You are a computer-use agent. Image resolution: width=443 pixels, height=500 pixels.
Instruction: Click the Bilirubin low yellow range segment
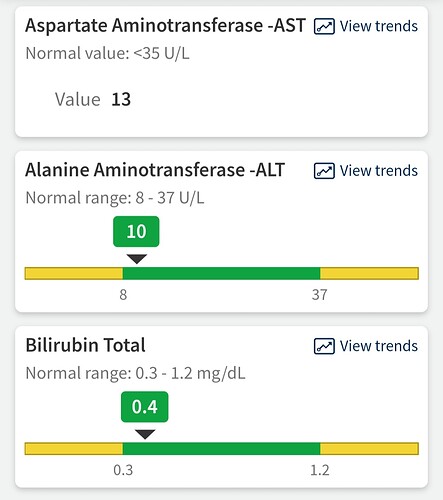[74, 449]
